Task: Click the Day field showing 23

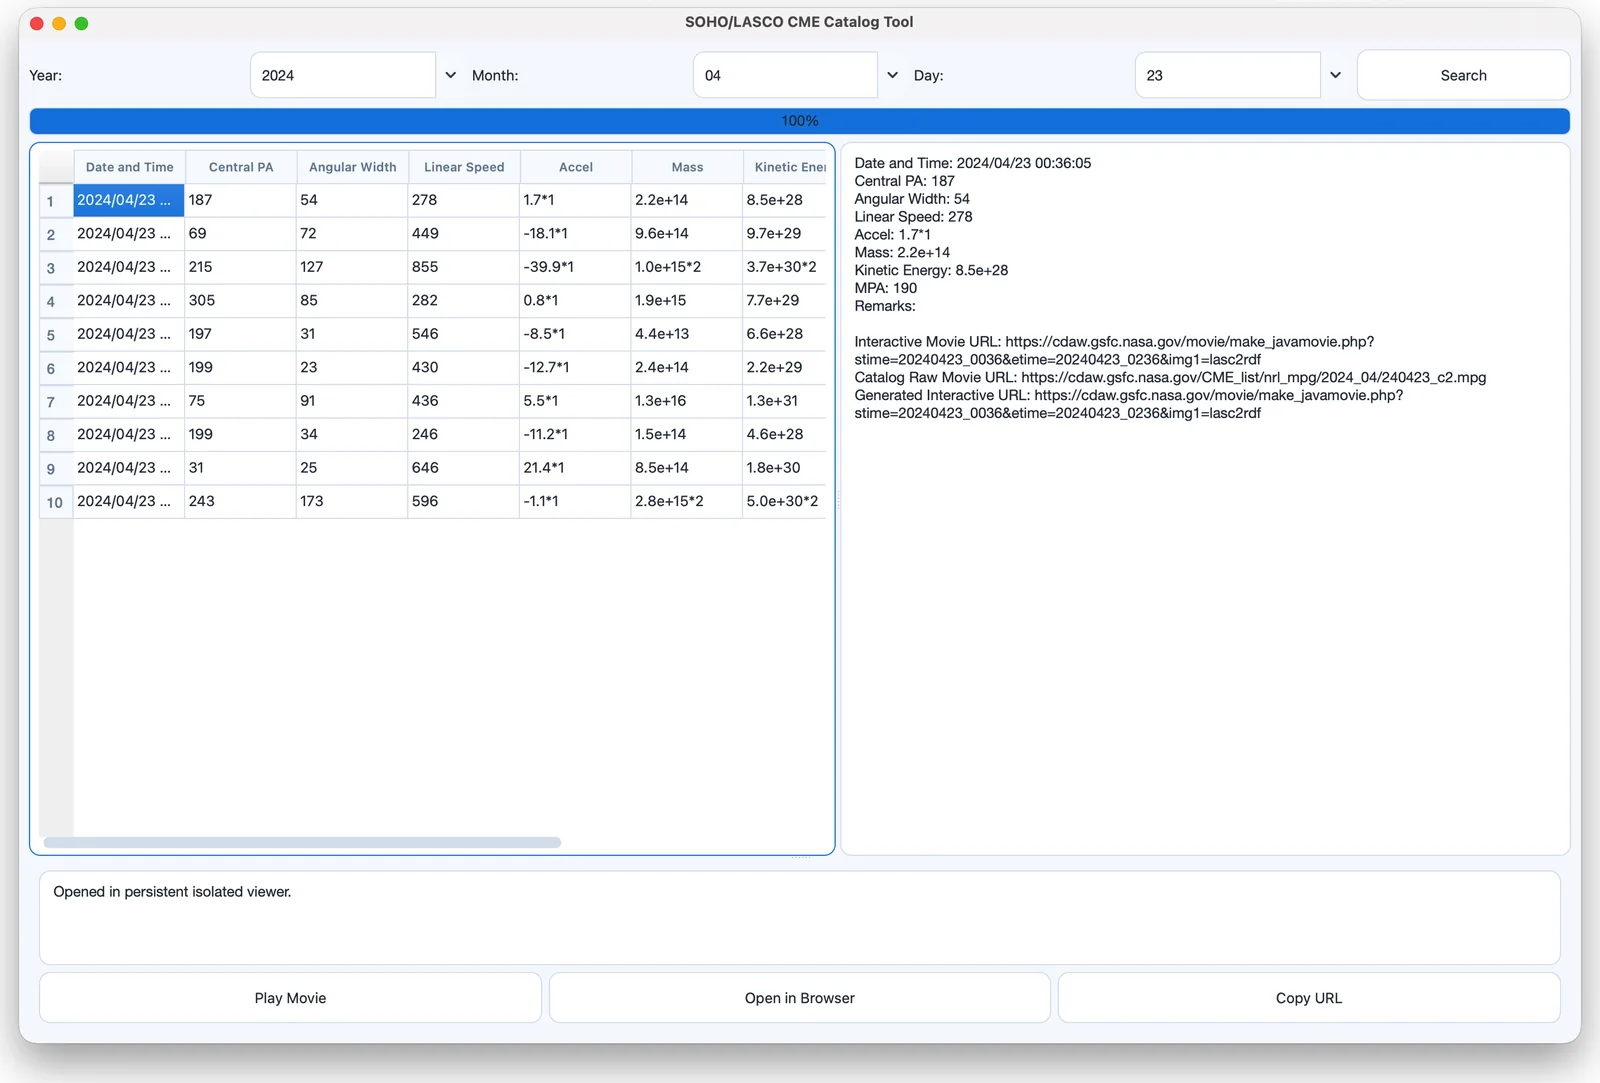Action: click(1228, 75)
